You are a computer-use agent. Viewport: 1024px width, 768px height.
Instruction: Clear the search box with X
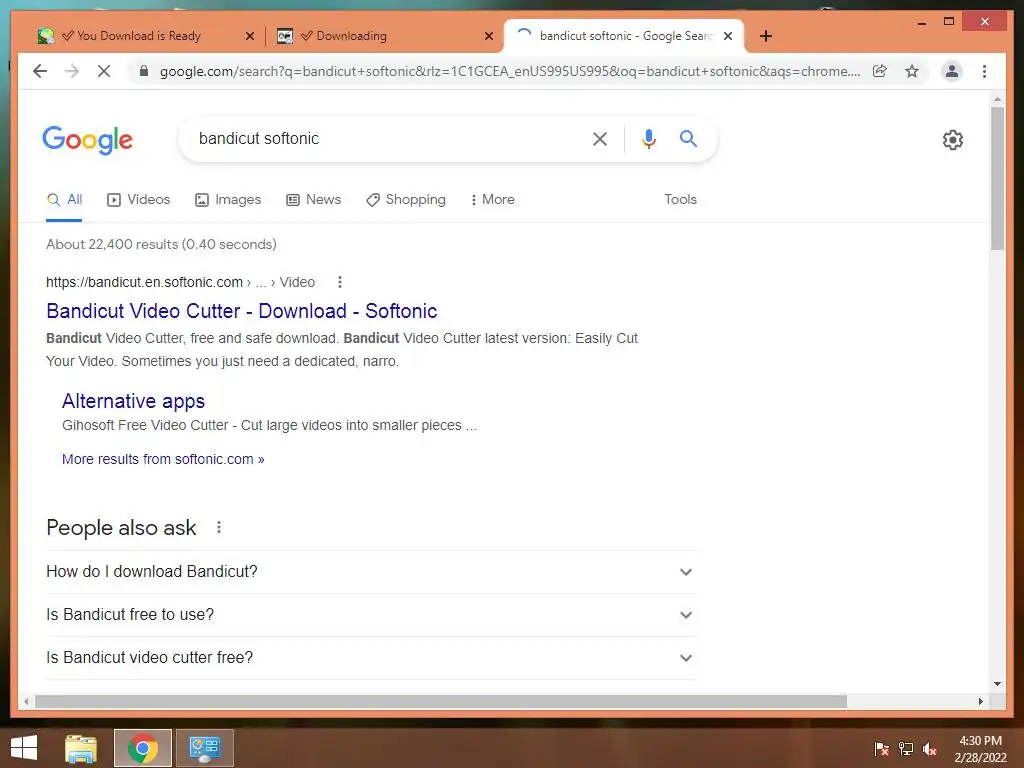[x=600, y=138]
